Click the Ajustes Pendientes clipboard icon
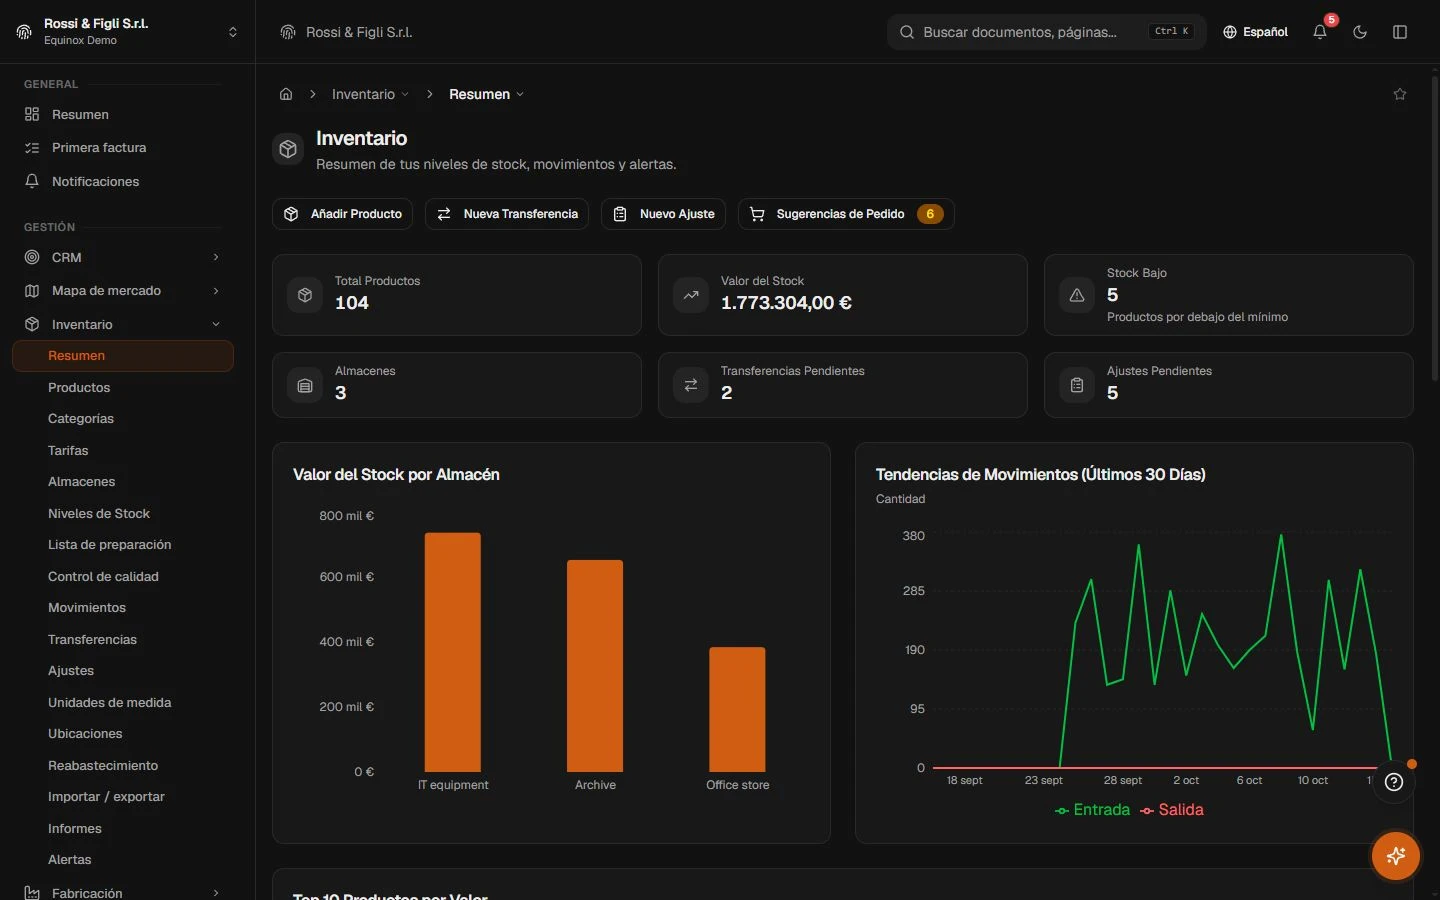This screenshot has height=900, width=1440. (1077, 385)
